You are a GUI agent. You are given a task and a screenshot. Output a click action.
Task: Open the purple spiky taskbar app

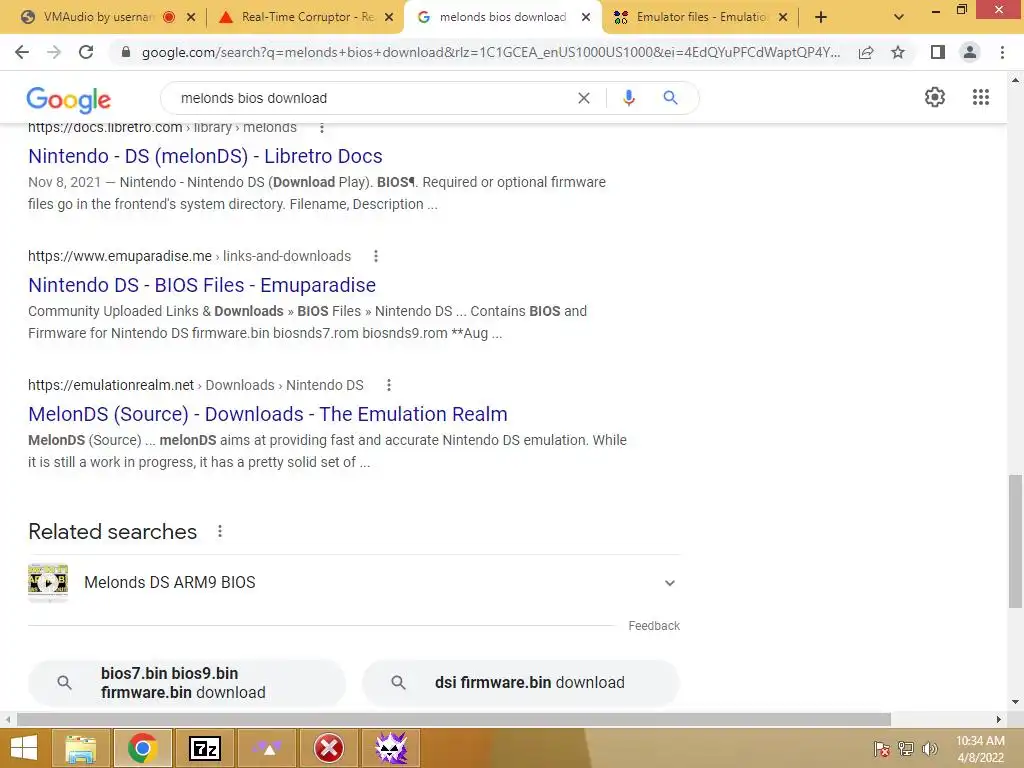[x=391, y=748]
